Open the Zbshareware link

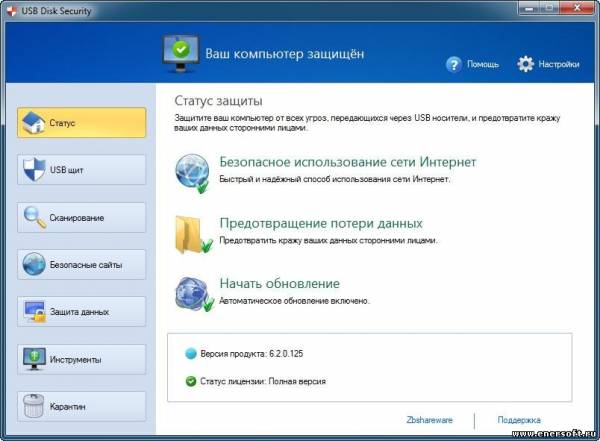pyautogui.click(x=429, y=420)
